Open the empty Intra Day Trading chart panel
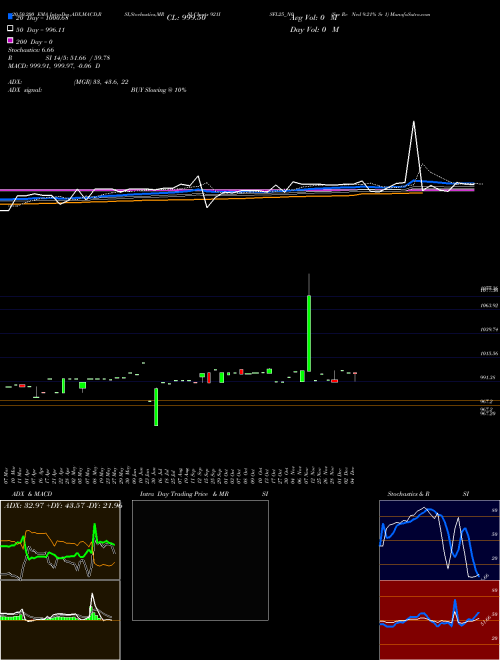This screenshot has width=500, height=660. pyautogui.click(x=200, y=560)
